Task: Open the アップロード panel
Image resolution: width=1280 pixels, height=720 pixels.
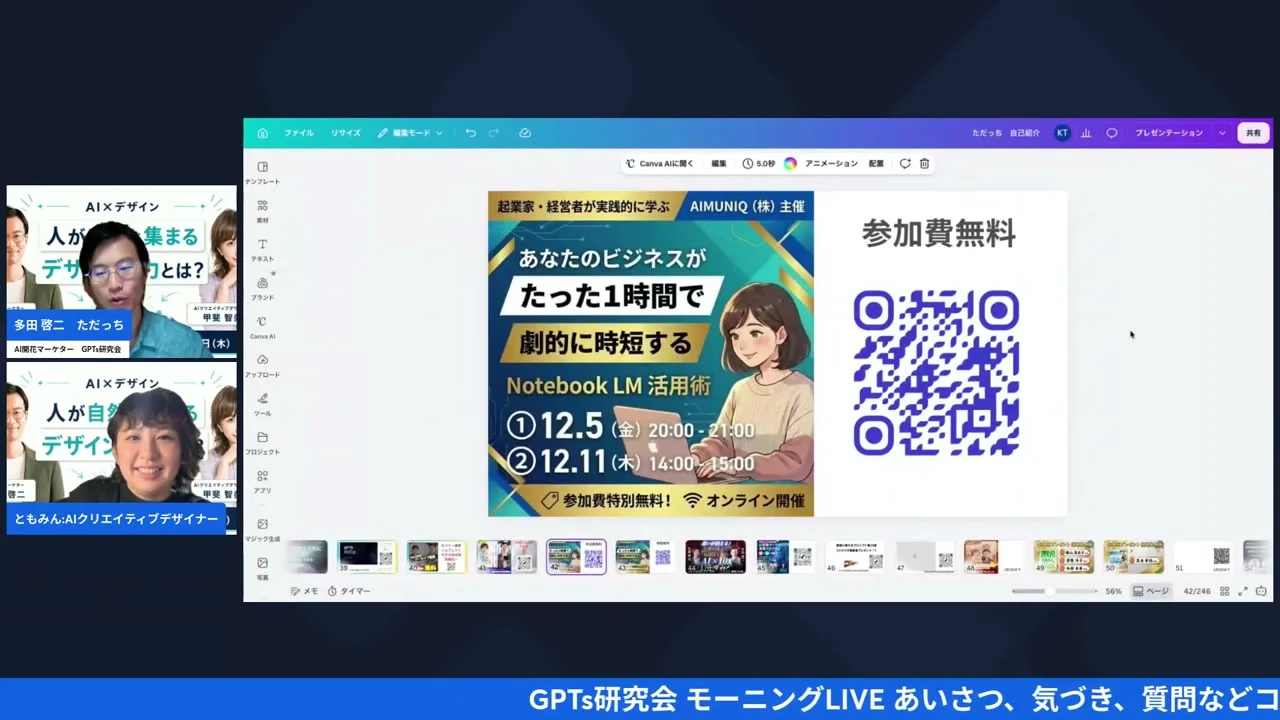Action: [x=262, y=366]
